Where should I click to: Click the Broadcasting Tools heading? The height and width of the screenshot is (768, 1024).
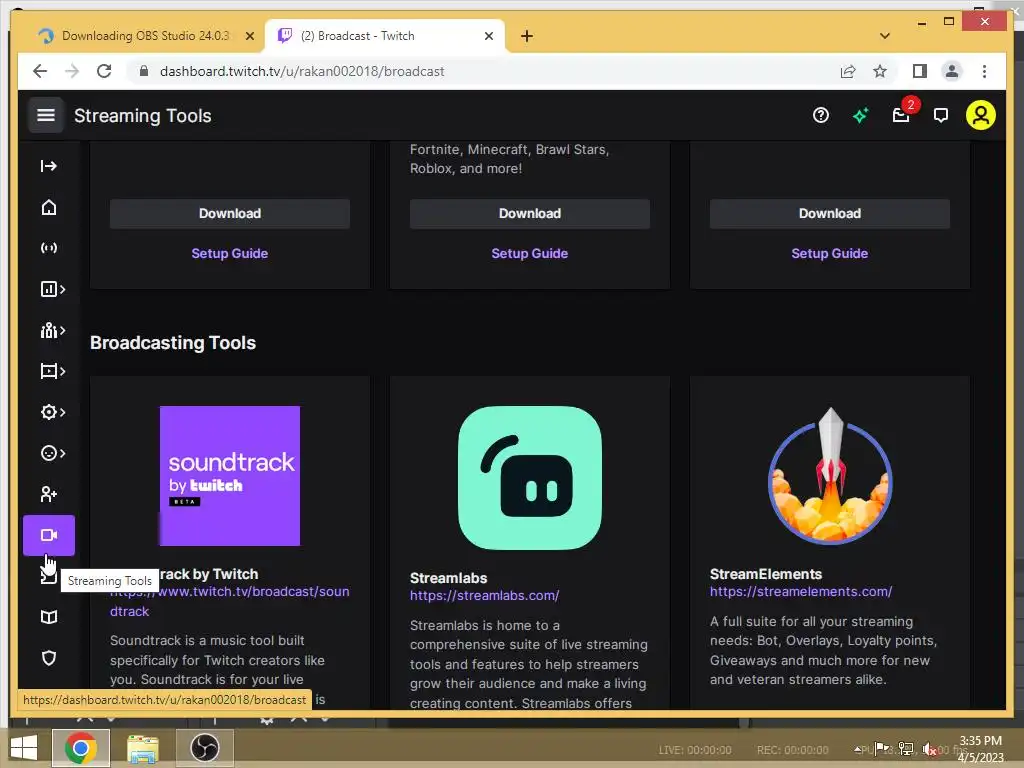[173, 343]
